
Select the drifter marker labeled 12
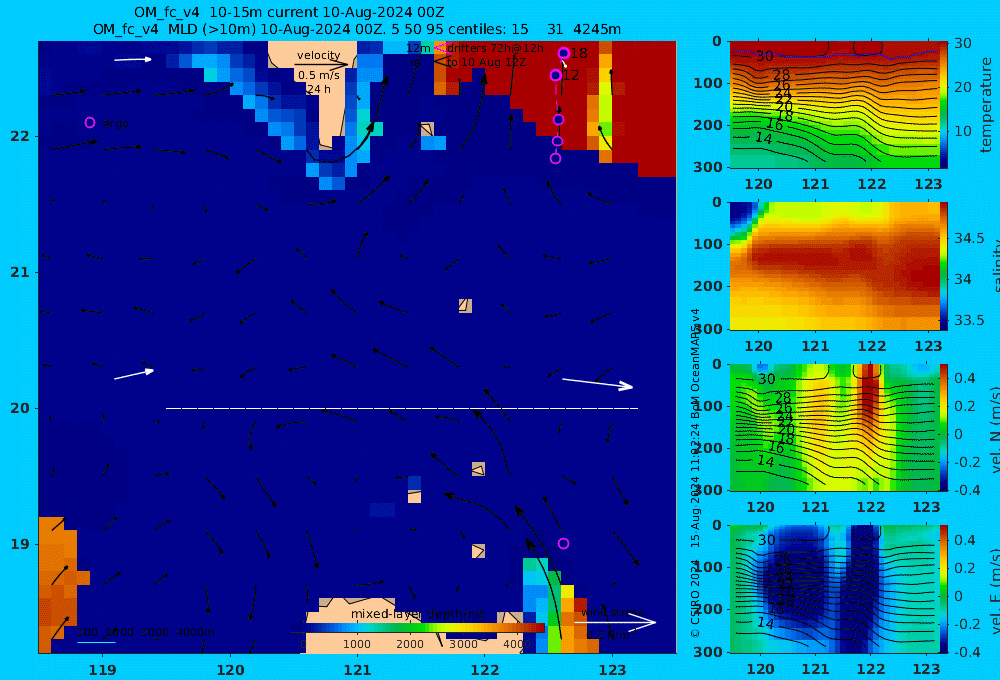555,75
